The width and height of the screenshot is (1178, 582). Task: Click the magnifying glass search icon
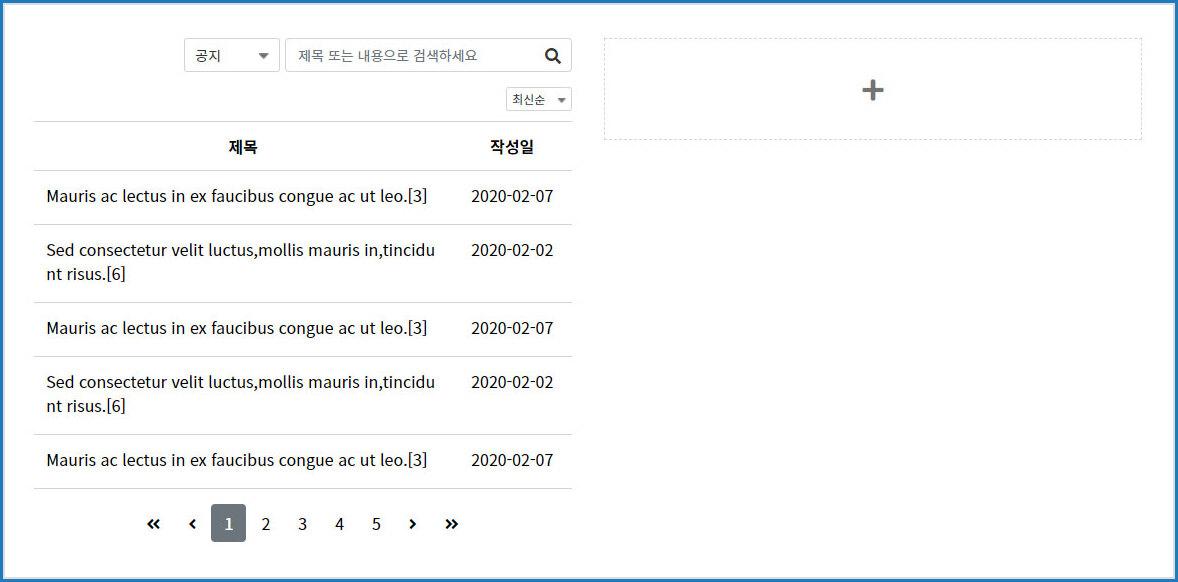[x=552, y=56]
